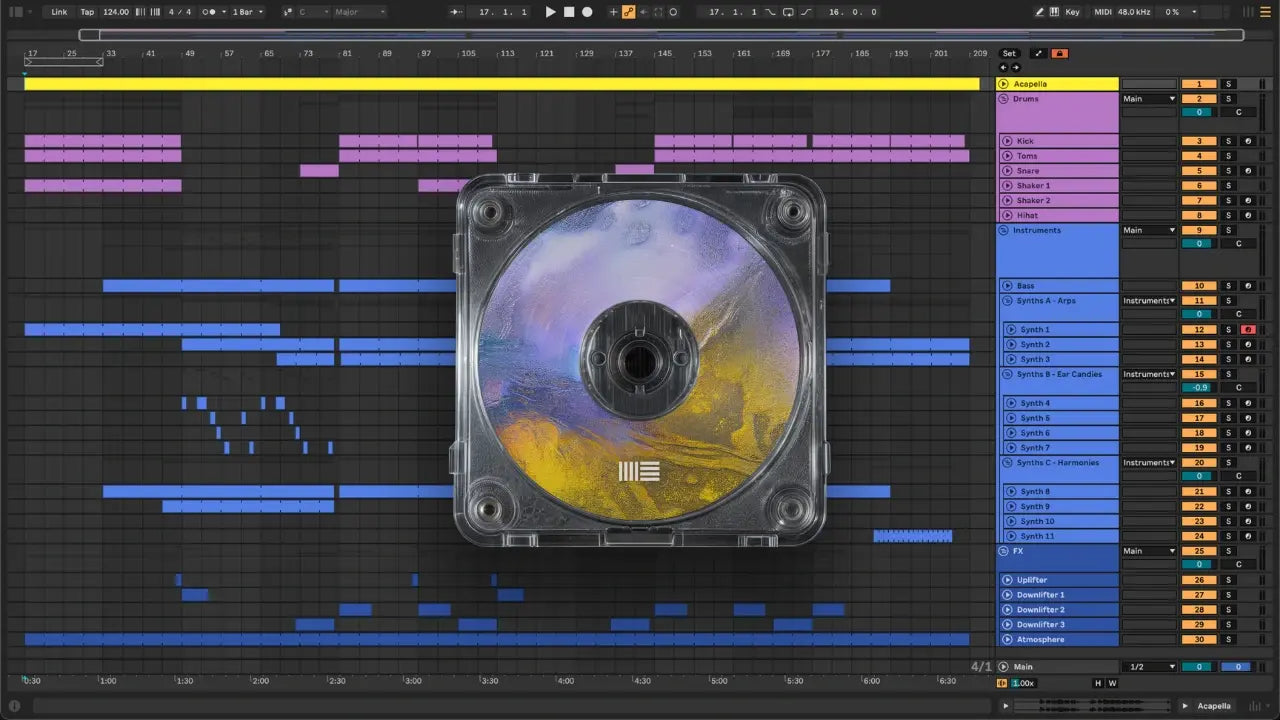Click the Tap tempo button
This screenshot has width=1280, height=720.
click(x=87, y=12)
